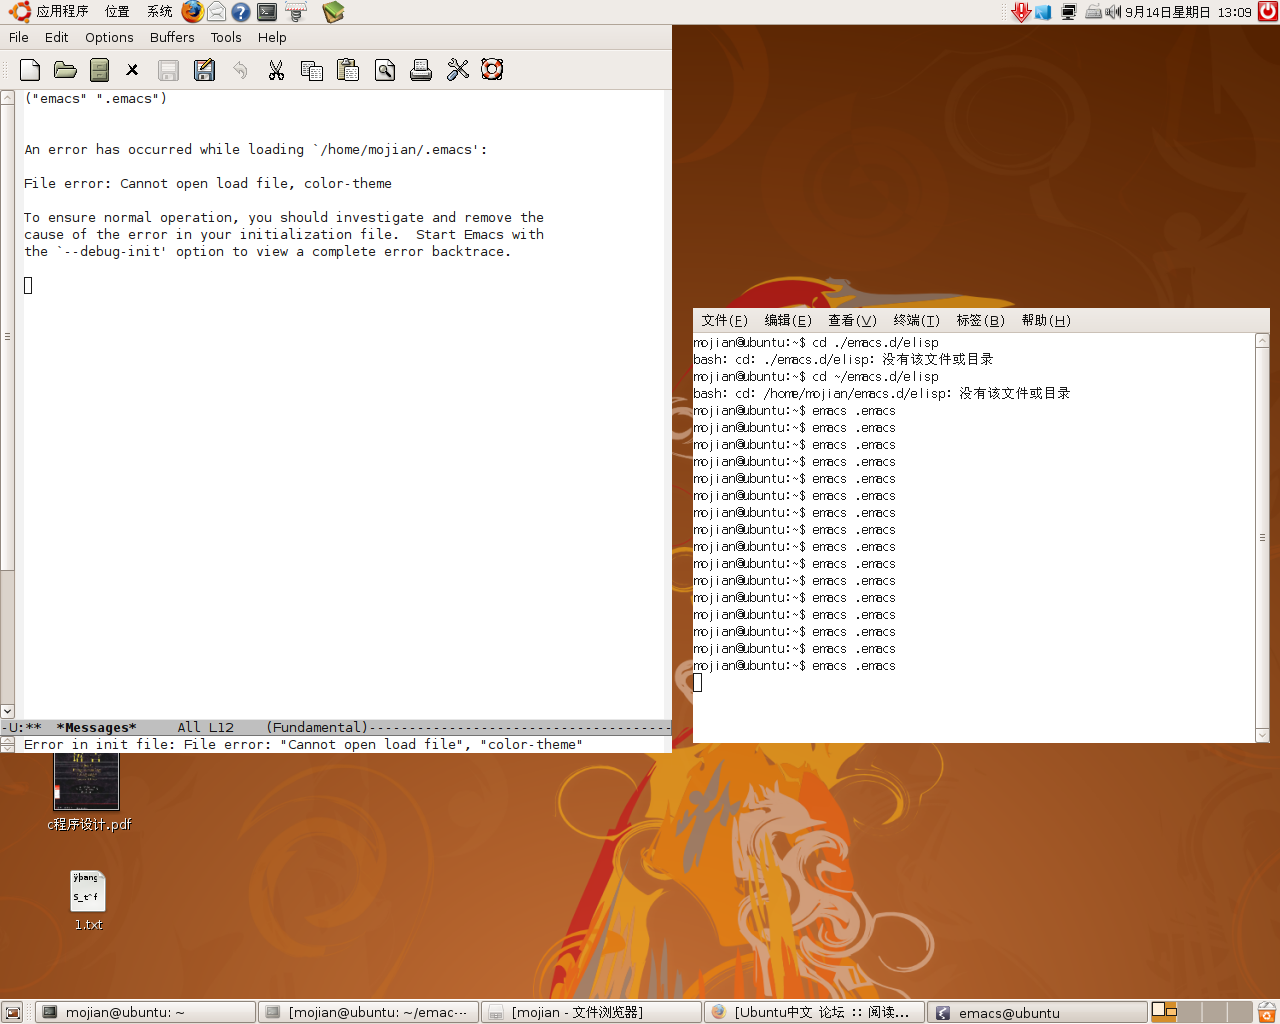Switch to emacs@ubuntu taskbar button
Viewport: 1280px width, 1024px height.
[1037, 1012]
